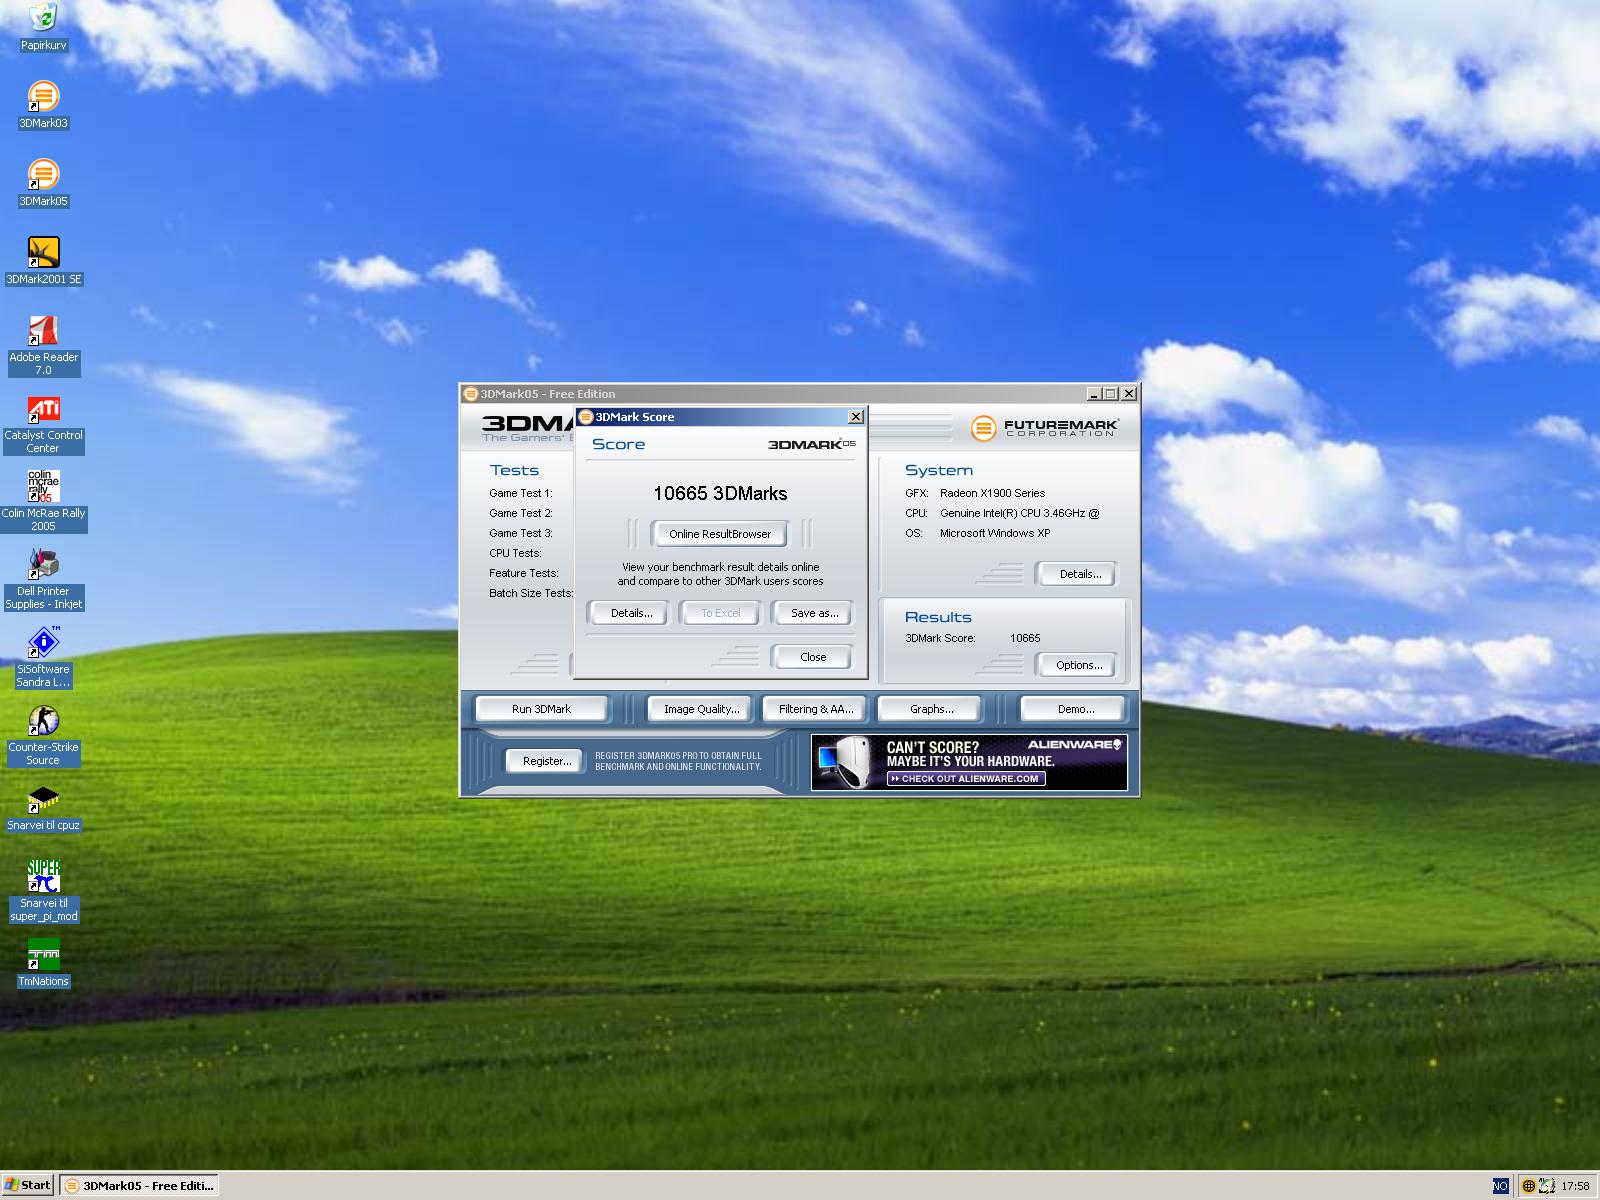
Task: Open the Windows Start menu
Action: [28, 1186]
